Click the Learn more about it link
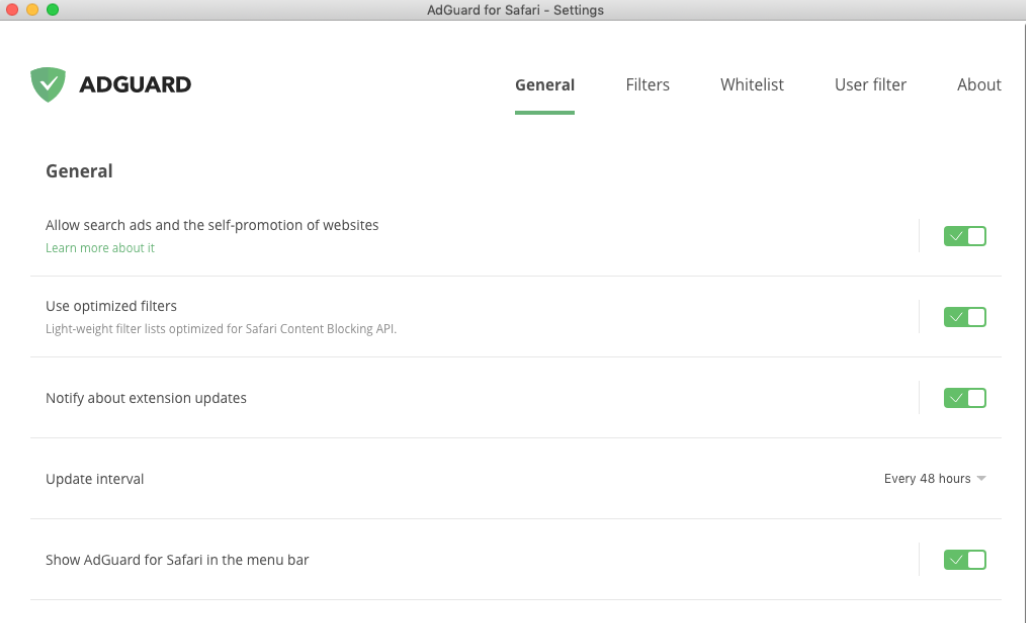Viewport: 1026px width, 623px height. [100, 248]
